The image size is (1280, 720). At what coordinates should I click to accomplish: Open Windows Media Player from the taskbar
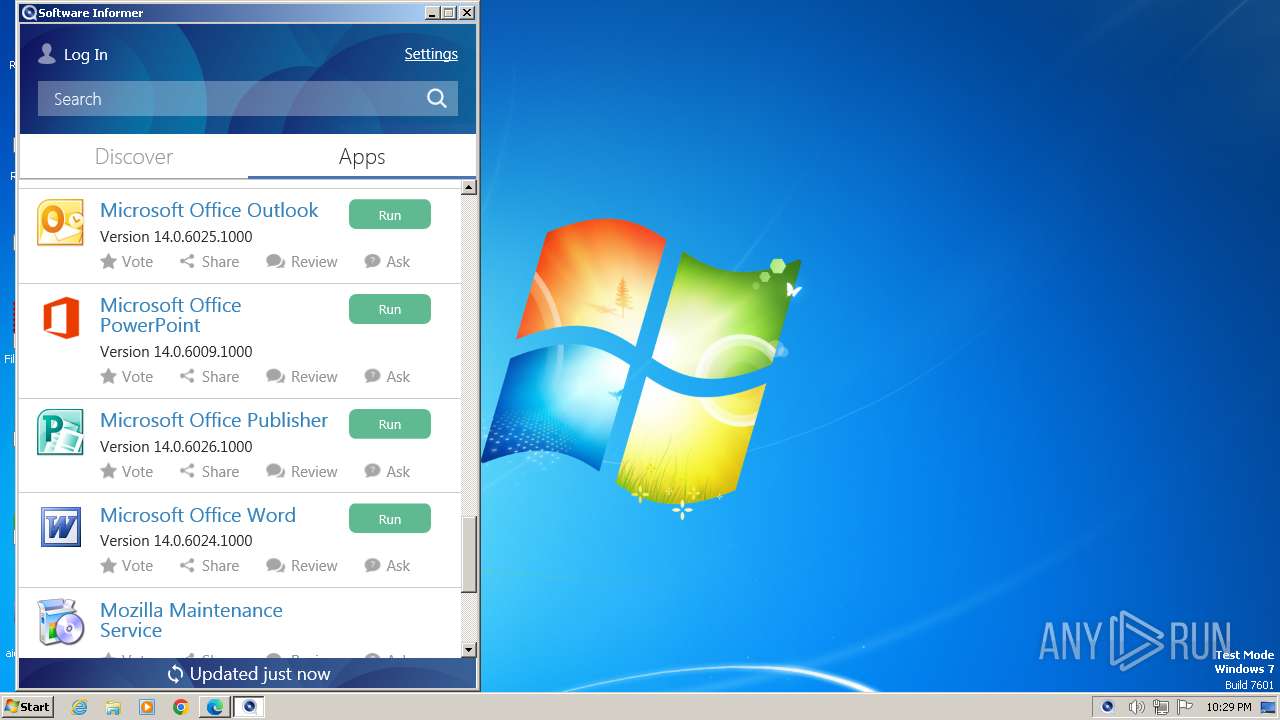click(147, 707)
